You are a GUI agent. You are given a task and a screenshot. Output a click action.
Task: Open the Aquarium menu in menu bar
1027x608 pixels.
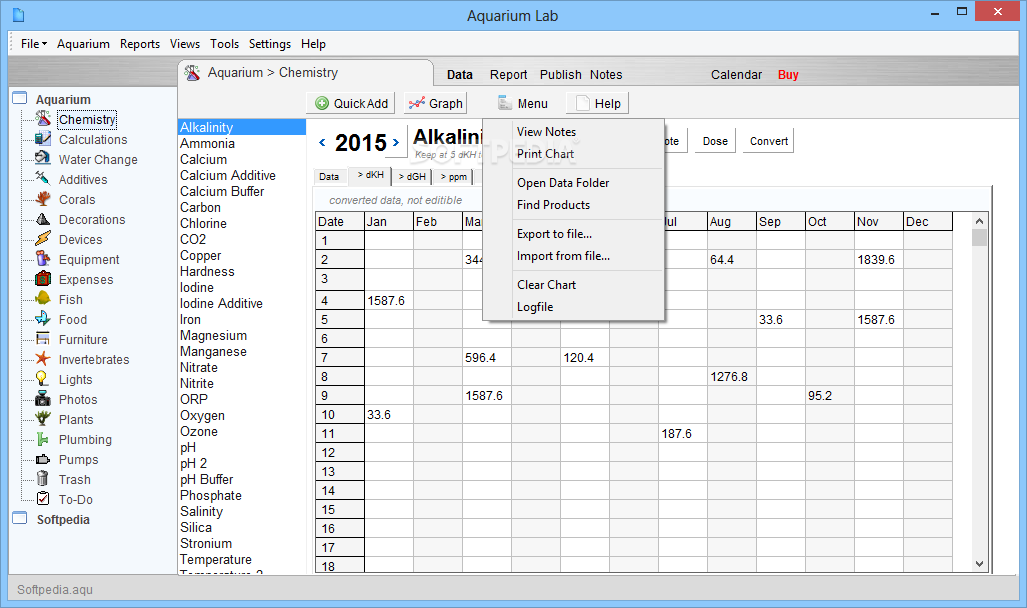(x=83, y=44)
